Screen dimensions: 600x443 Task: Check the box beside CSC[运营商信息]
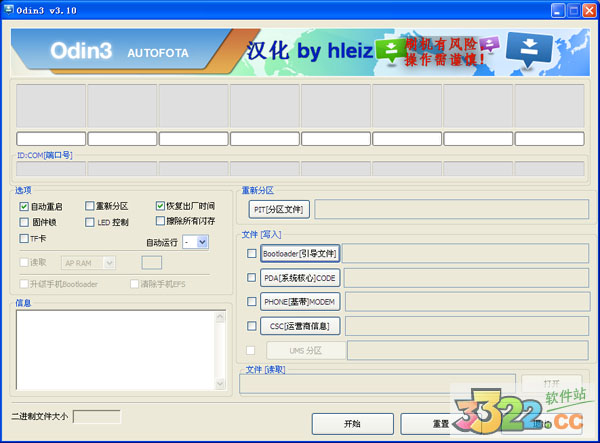click(251, 326)
